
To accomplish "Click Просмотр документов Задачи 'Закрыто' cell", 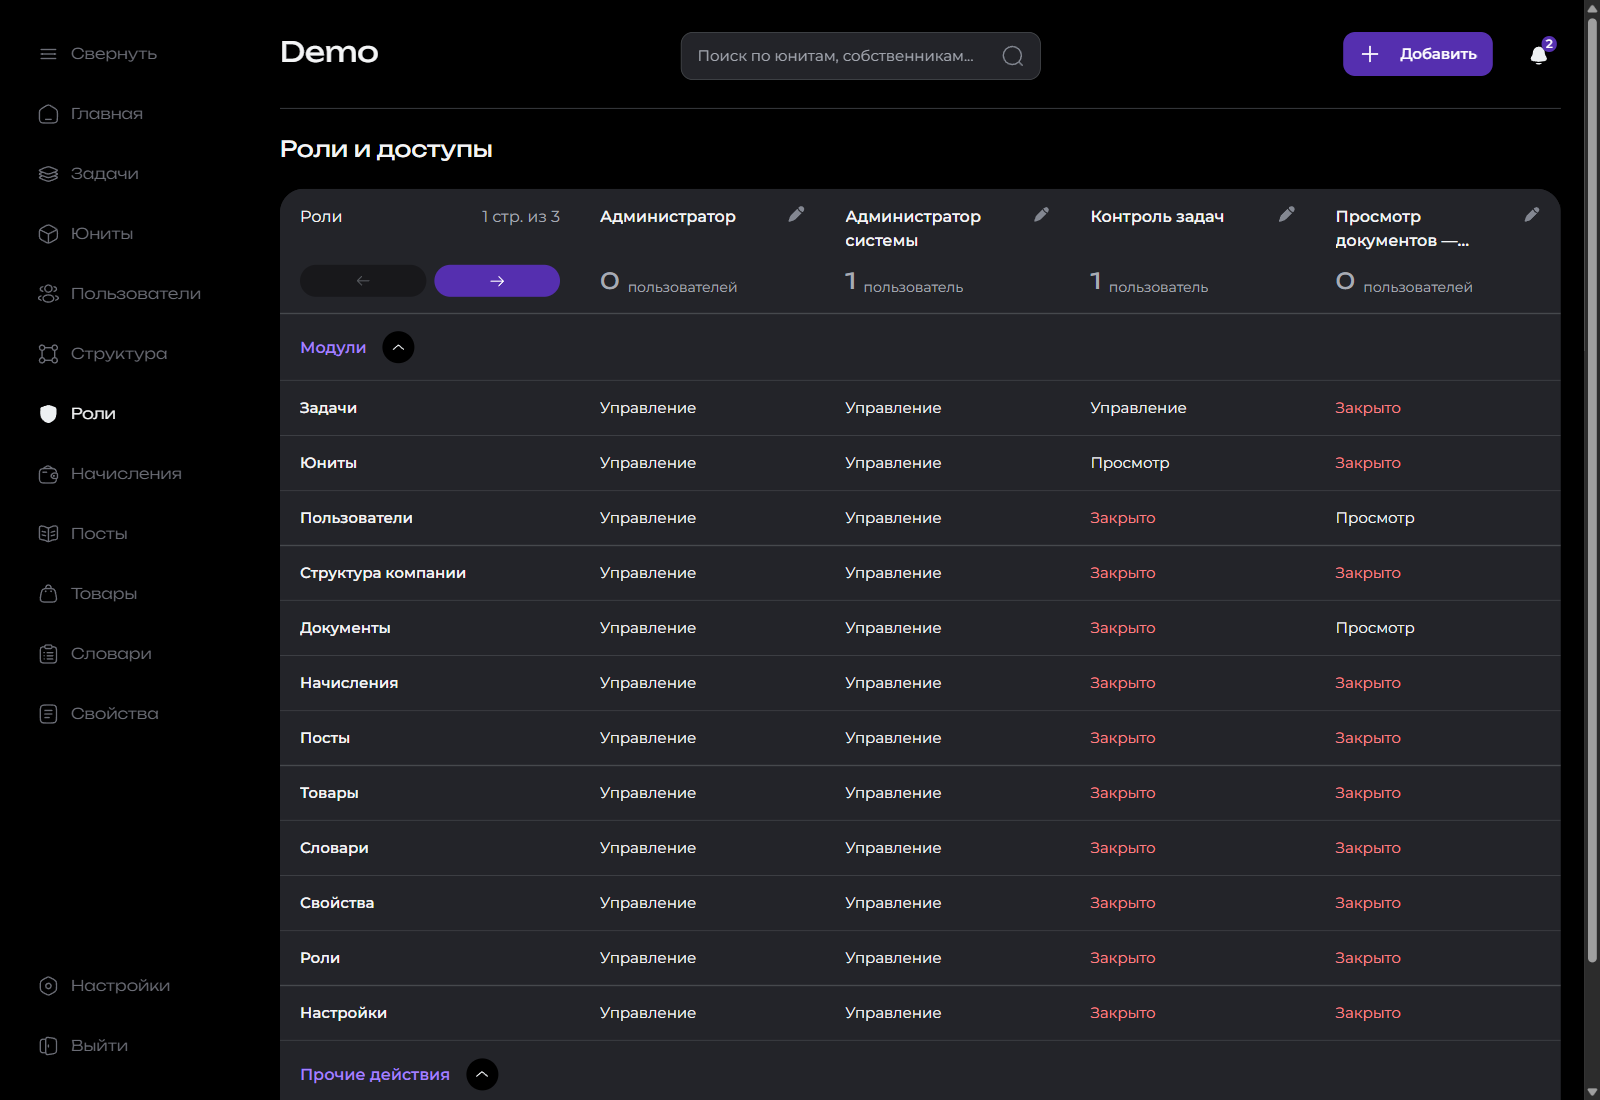I will [x=1368, y=408].
